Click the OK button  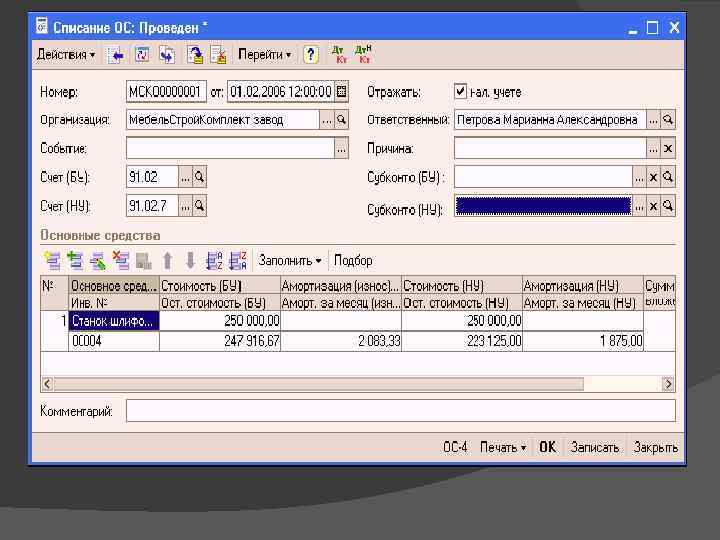tap(547, 447)
